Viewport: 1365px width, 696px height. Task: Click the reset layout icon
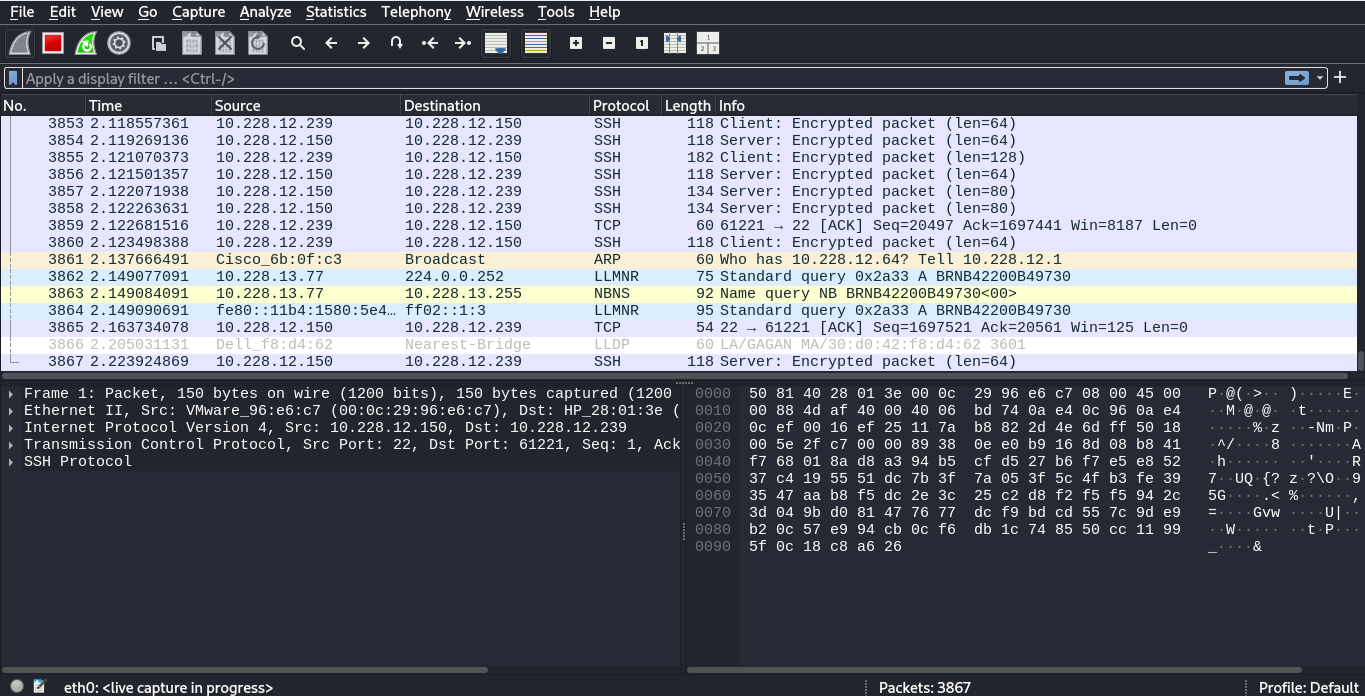click(x=708, y=43)
